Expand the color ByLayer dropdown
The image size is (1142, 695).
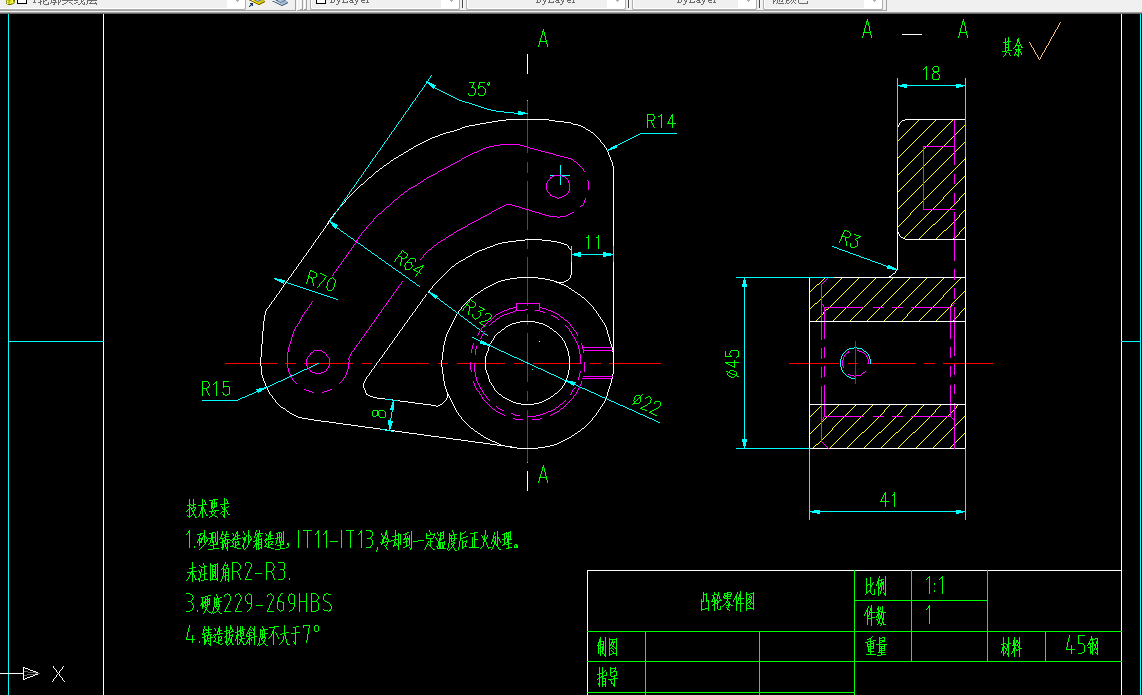tap(451, 3)
